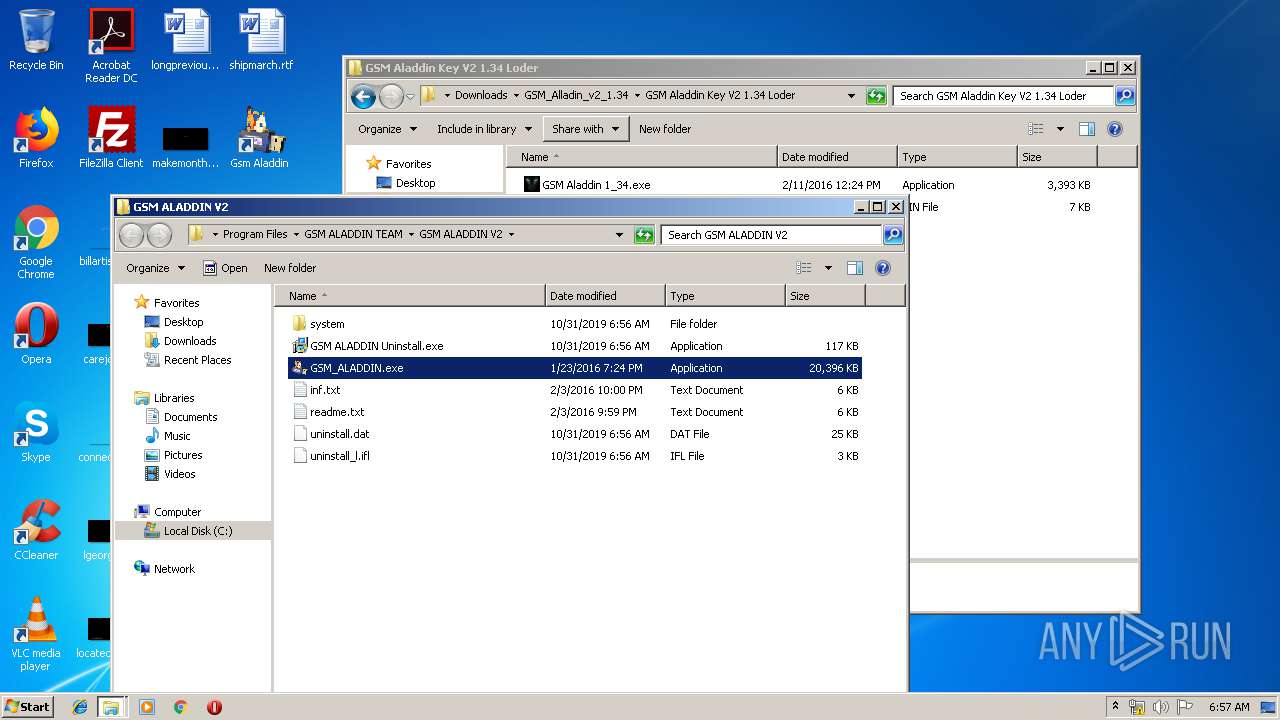Launch Acrobat Reader DC shortcut
This screenshot has height=720, width=1280.
click(111, 46)
